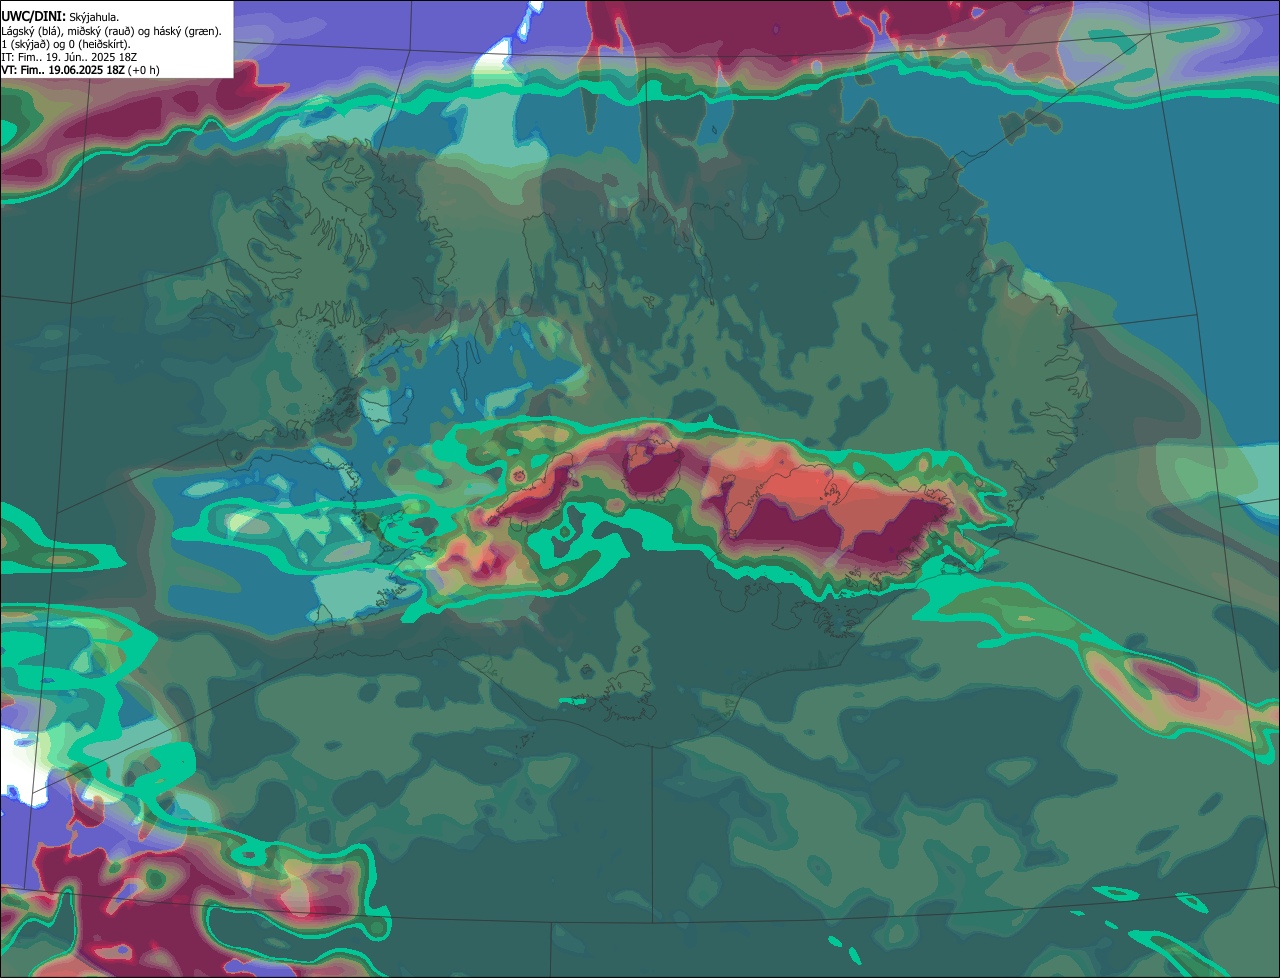Select the "Lágský (blá), miðský (rauð)" legend line

[x=112, y=30]
